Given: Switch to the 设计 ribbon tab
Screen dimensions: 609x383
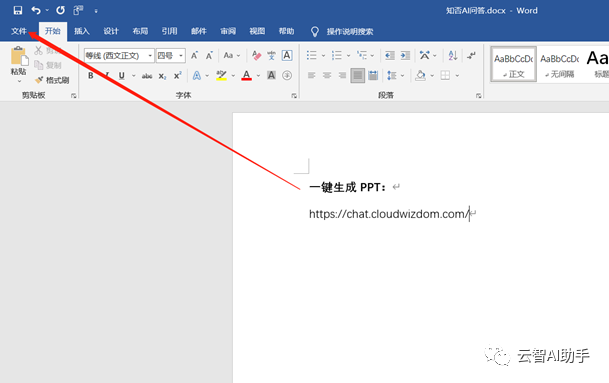Looking at the screenshot, I should click(x=111, y=31).
